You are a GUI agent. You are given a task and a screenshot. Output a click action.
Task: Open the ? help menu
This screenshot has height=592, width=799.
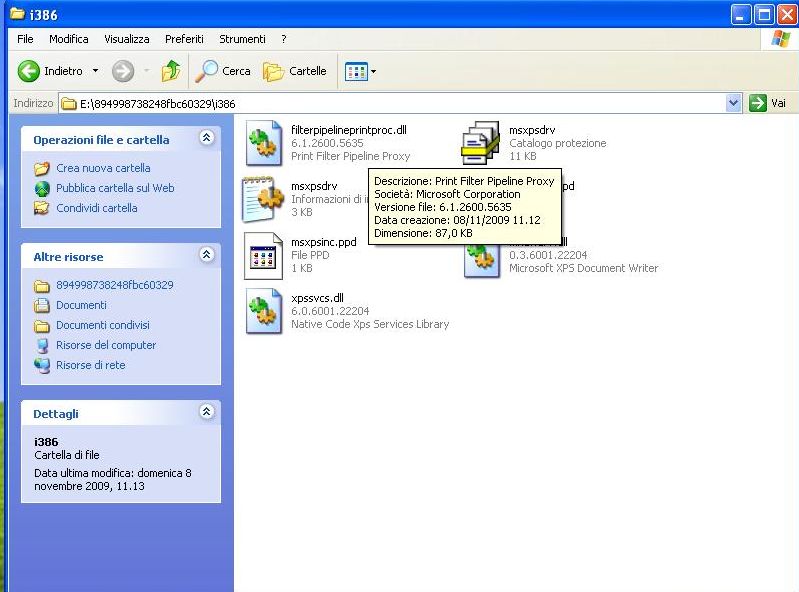click(284, 39)
